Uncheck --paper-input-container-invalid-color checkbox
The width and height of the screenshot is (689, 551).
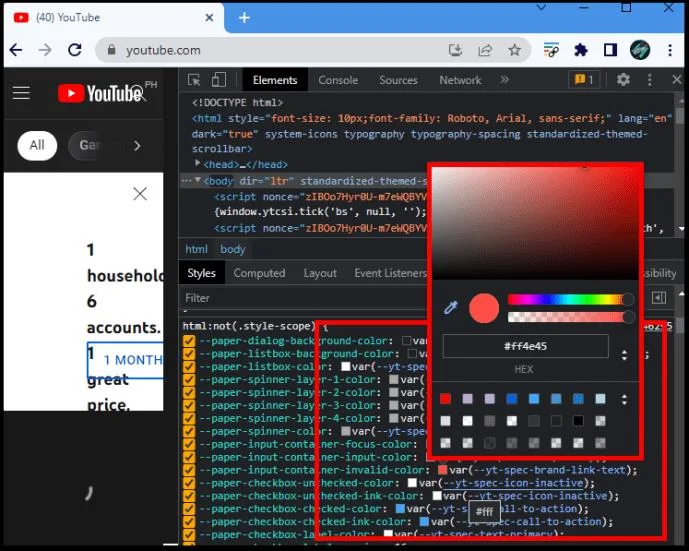click(189, 470)
